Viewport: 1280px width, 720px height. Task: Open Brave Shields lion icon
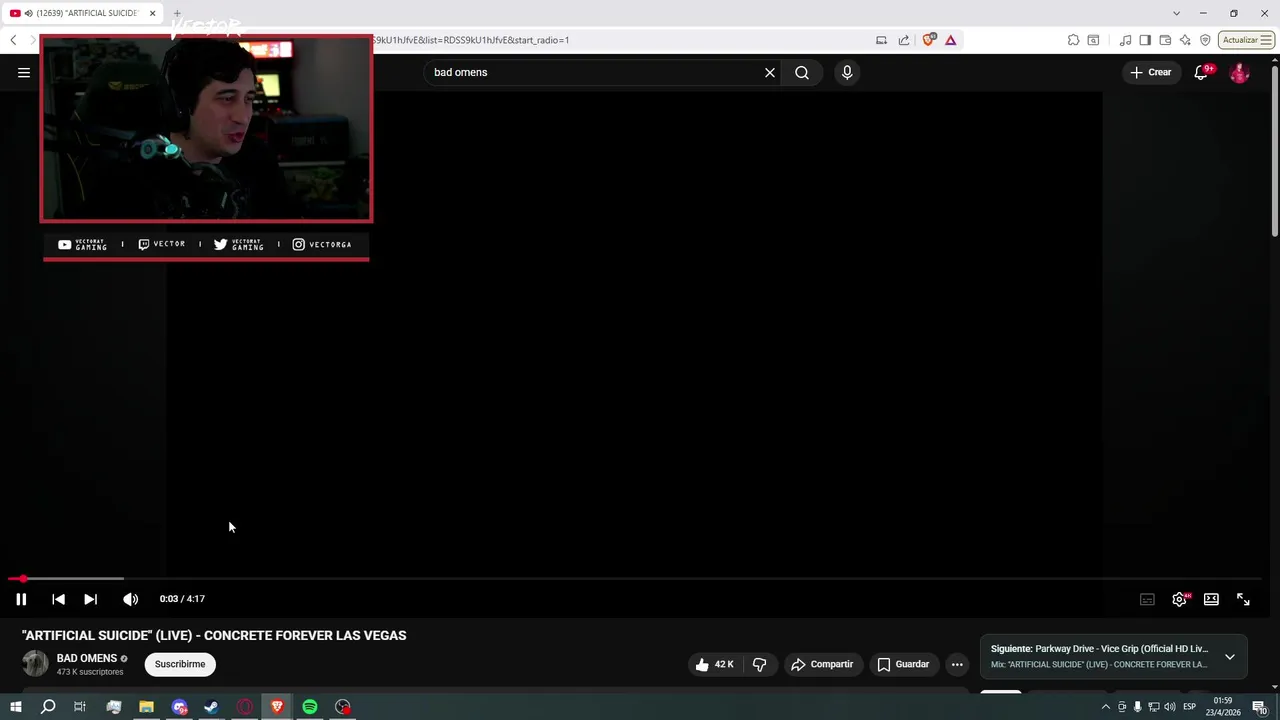(x=929, y=40)
